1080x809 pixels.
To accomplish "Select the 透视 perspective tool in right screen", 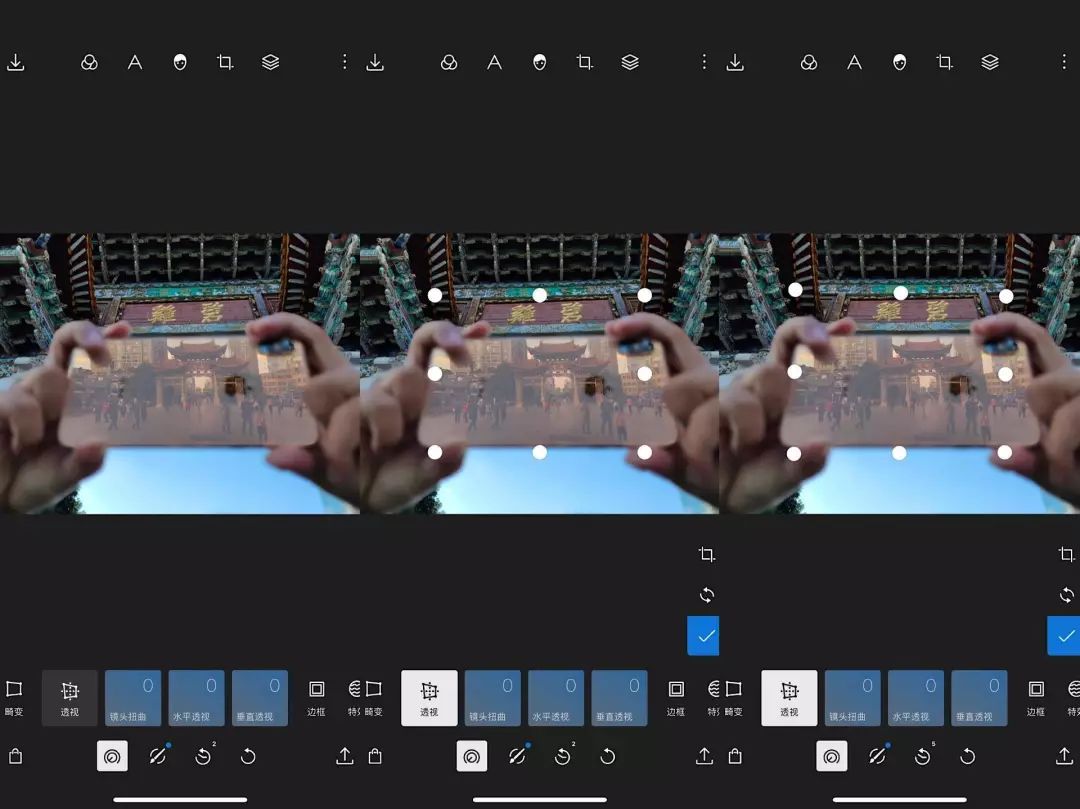I will pyautogui.click(x=789, y=698).
